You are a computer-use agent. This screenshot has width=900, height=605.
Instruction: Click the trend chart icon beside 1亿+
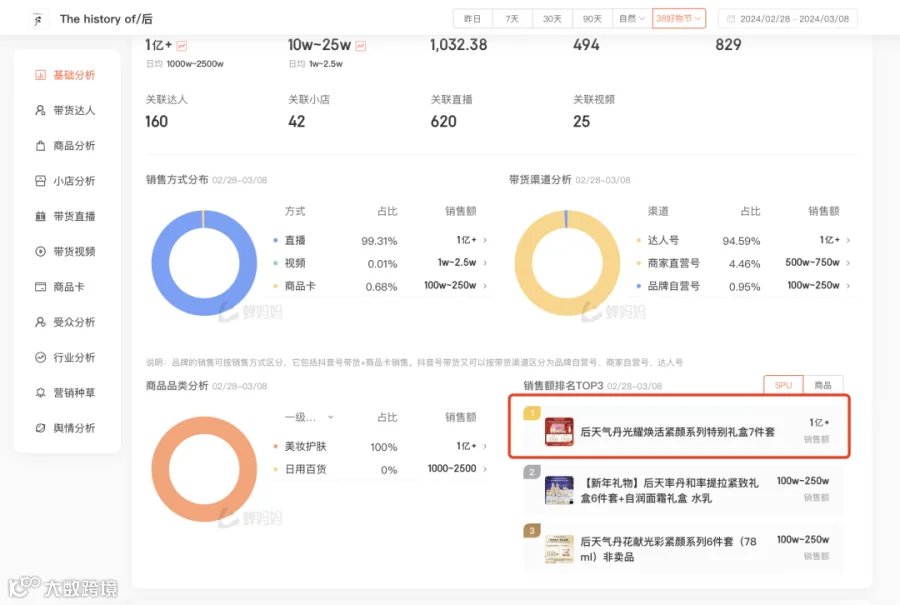(x=182, y=46)
